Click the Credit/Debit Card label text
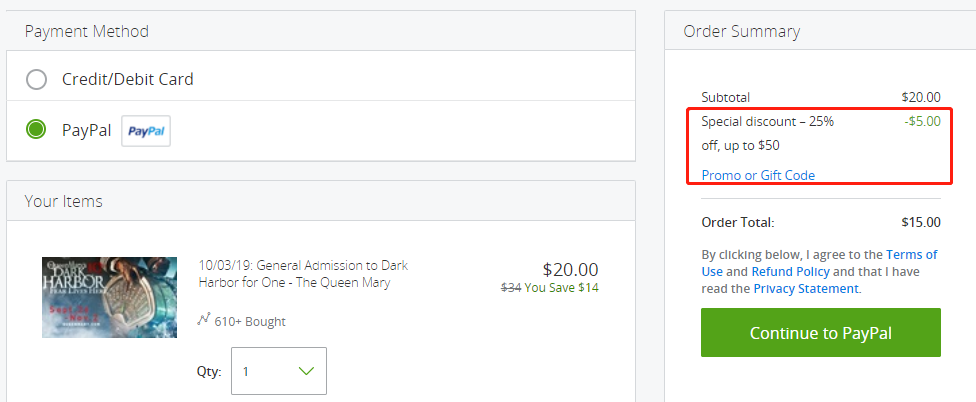Screen dimensions: 976x402 coord(128,80)
